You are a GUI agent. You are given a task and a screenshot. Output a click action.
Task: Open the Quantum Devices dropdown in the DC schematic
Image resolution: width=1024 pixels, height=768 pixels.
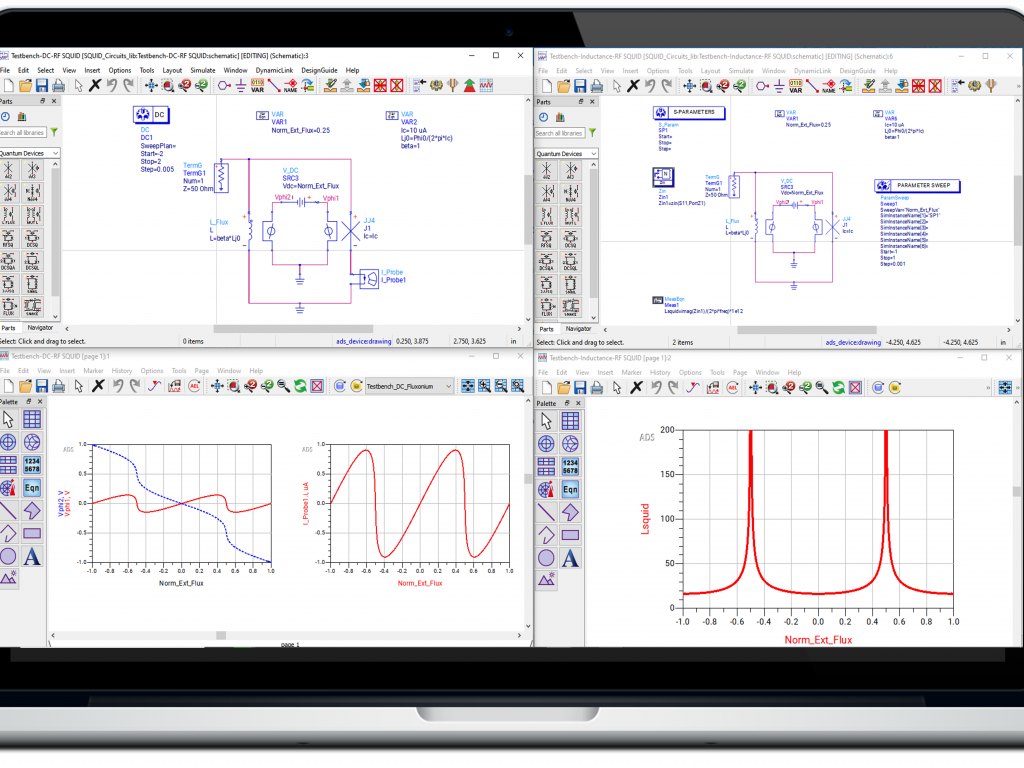coord(30,153)
